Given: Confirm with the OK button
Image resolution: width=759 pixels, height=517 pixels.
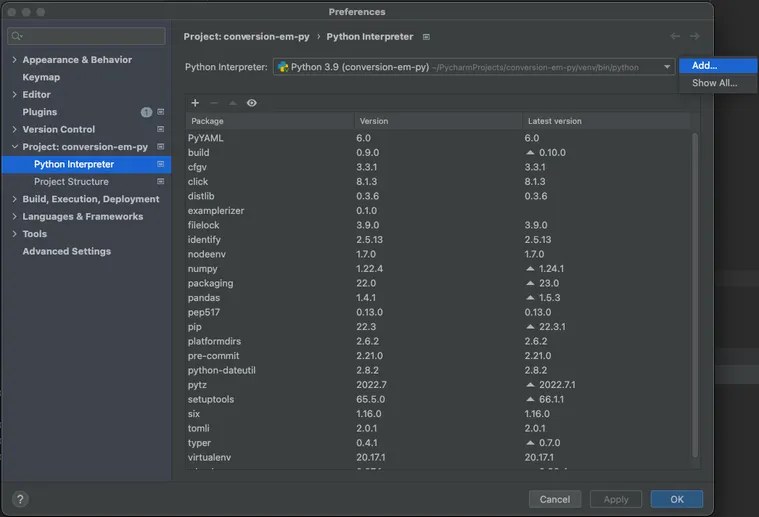Looking at the screenshot, I should click(677, 499).
